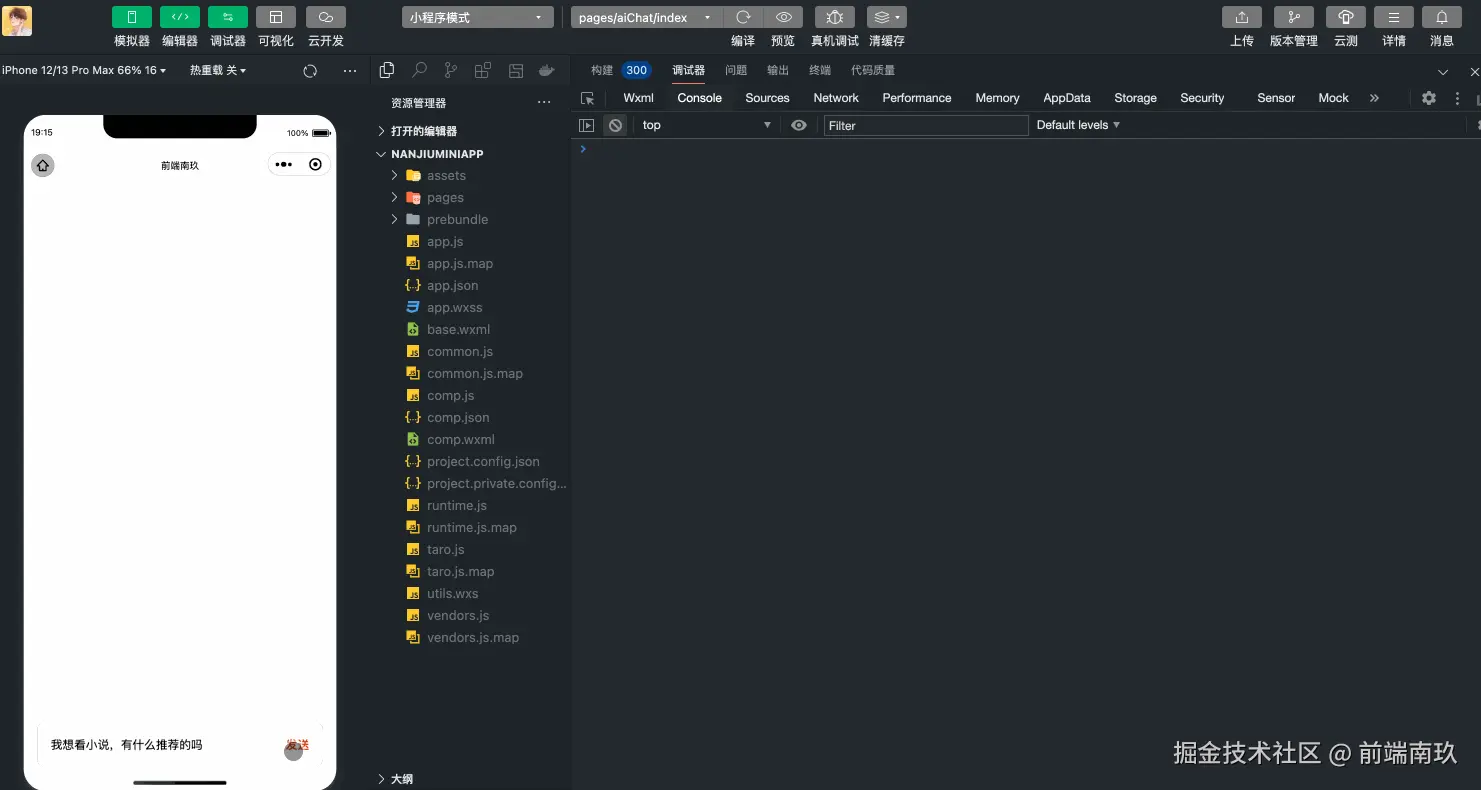
Task: Open the Default levels dropdown
Action: (x=1078, y=125)
